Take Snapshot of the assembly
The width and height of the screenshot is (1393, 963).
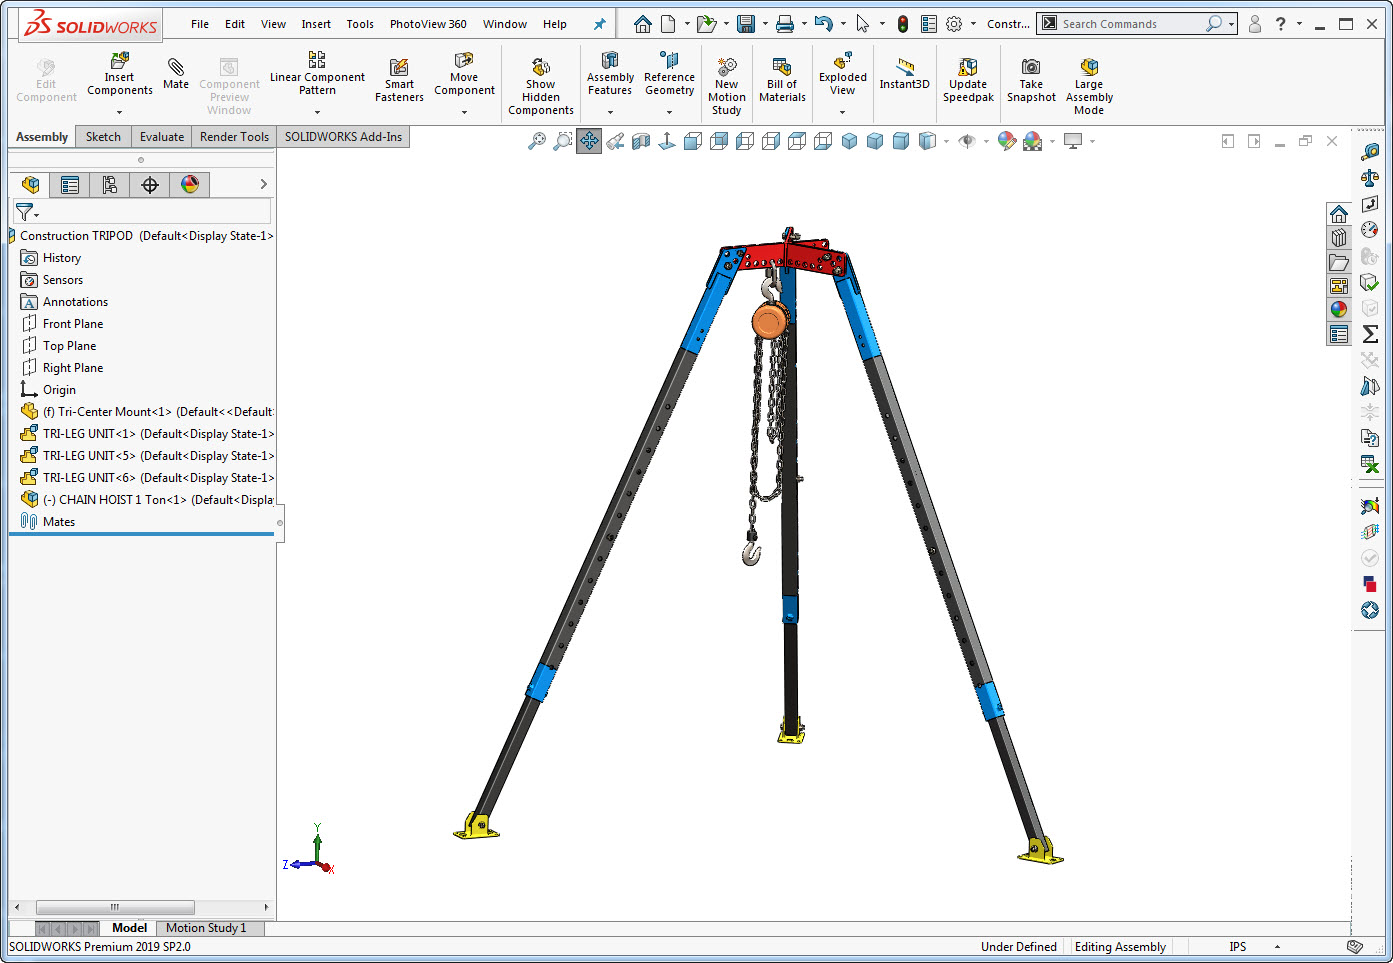tap(1031, 79)
